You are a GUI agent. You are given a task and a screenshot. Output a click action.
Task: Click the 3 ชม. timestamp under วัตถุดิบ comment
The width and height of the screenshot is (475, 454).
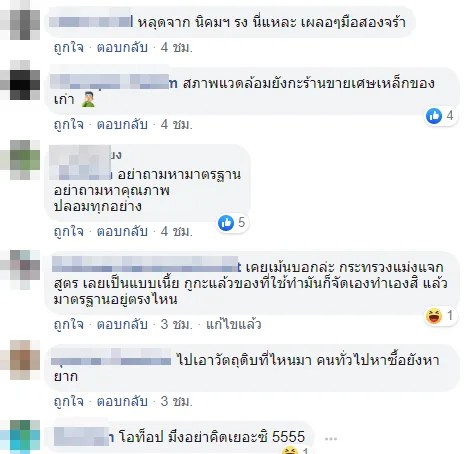click(x=177, y=401)
